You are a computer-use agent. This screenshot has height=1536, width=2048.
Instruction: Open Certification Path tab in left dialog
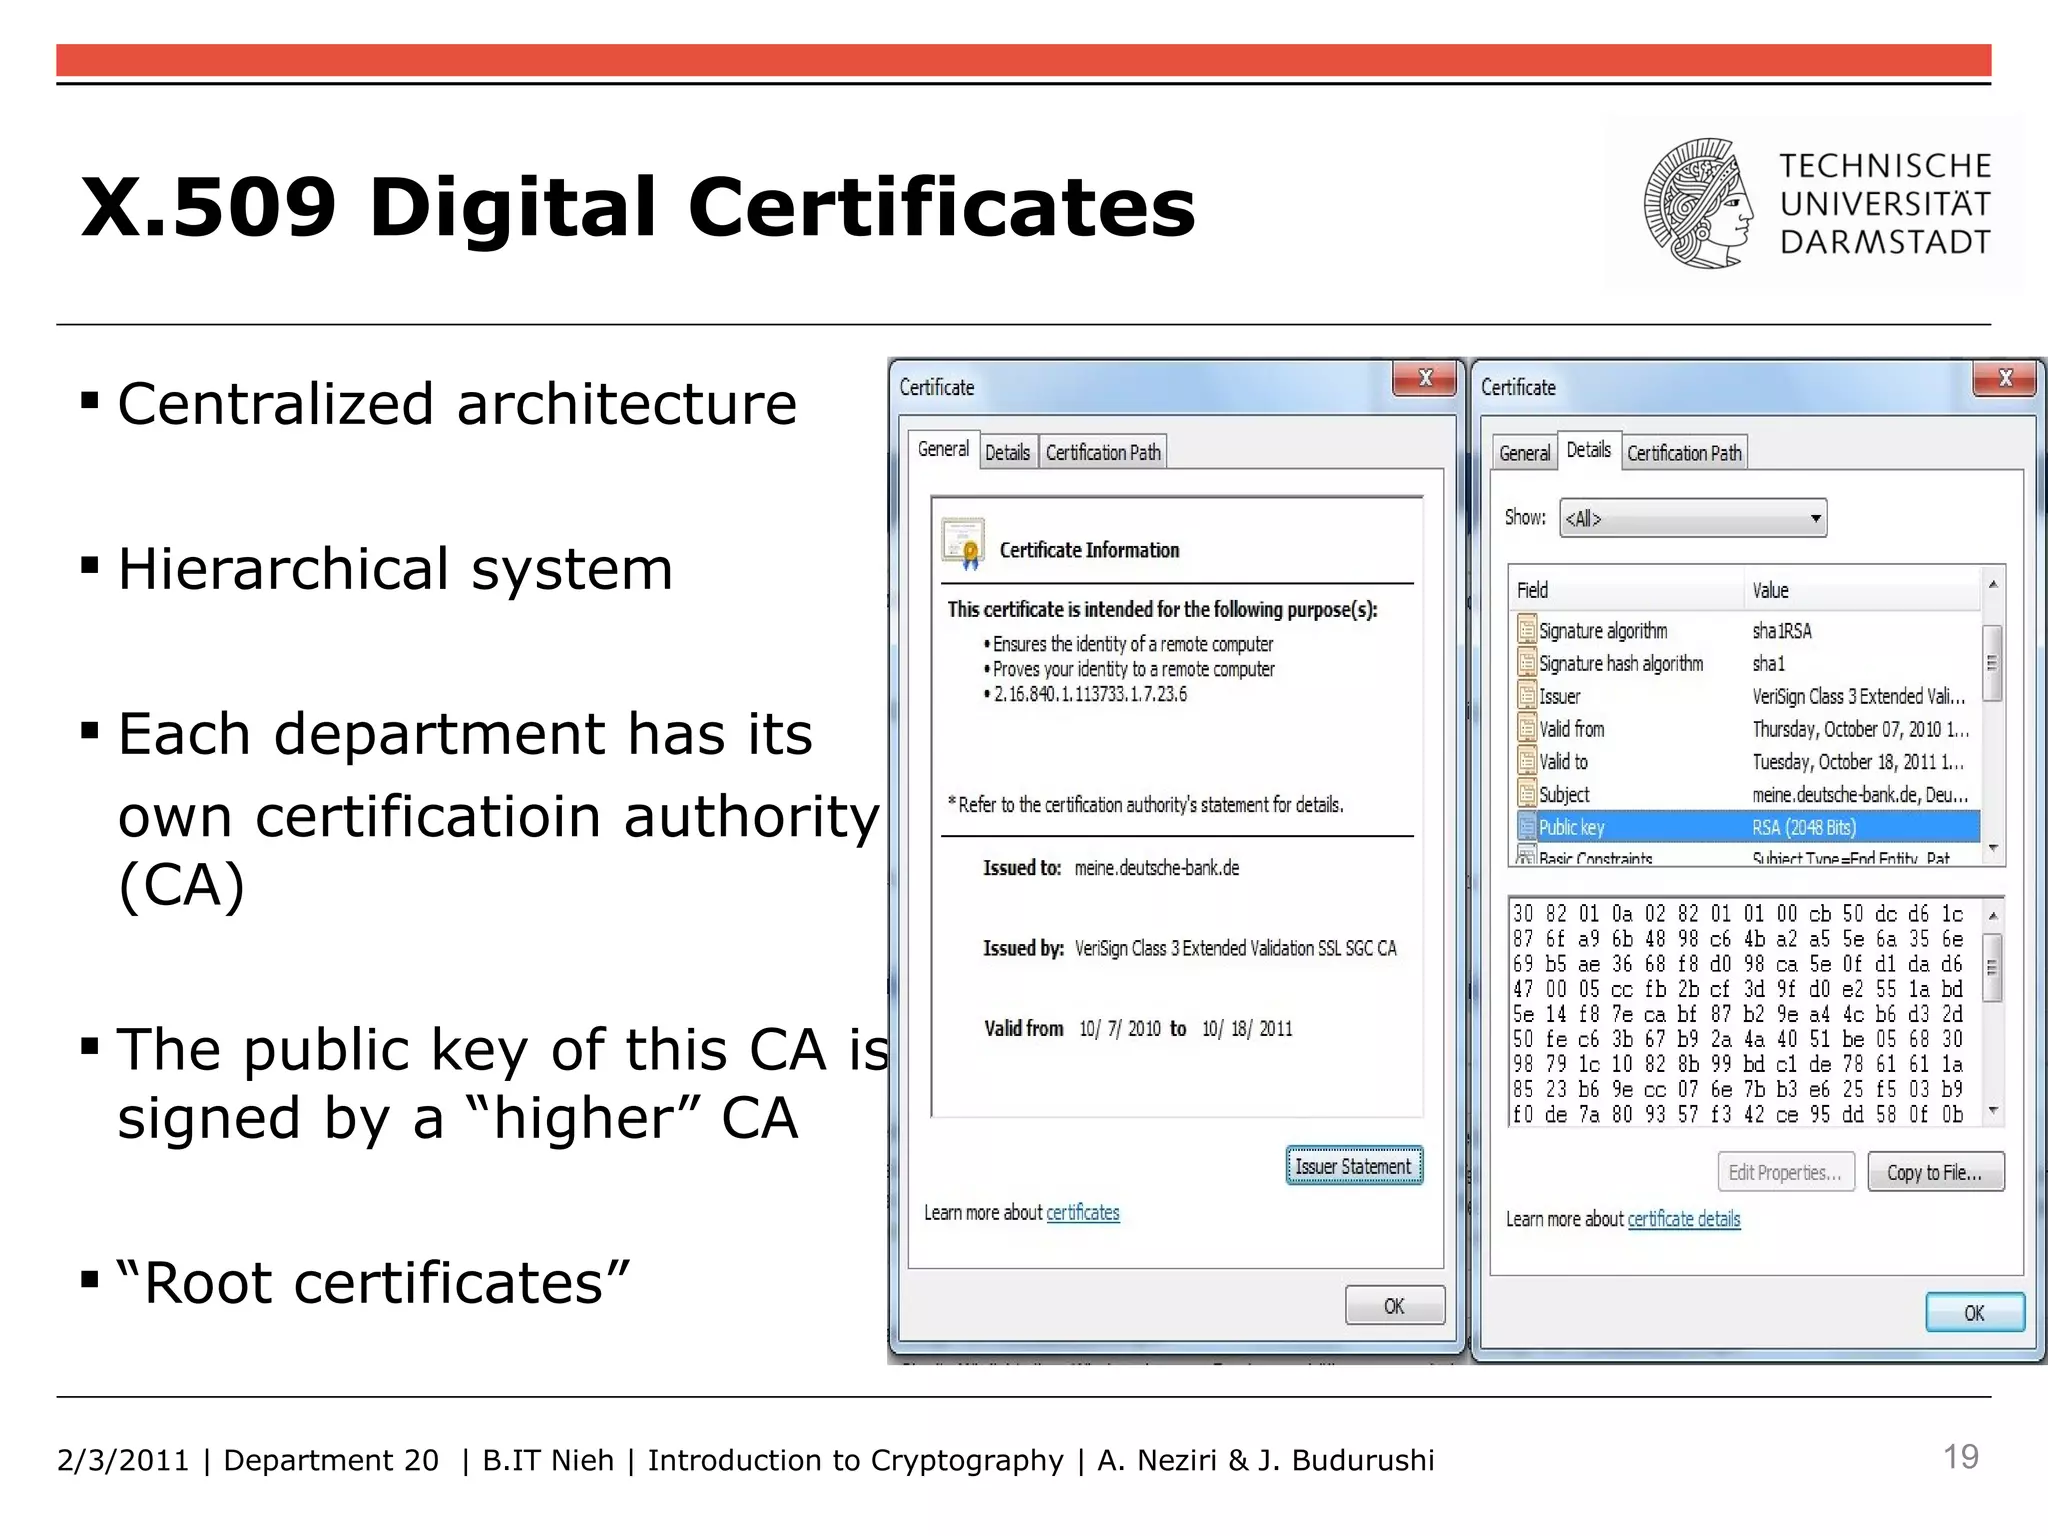tap(1103, 452)
